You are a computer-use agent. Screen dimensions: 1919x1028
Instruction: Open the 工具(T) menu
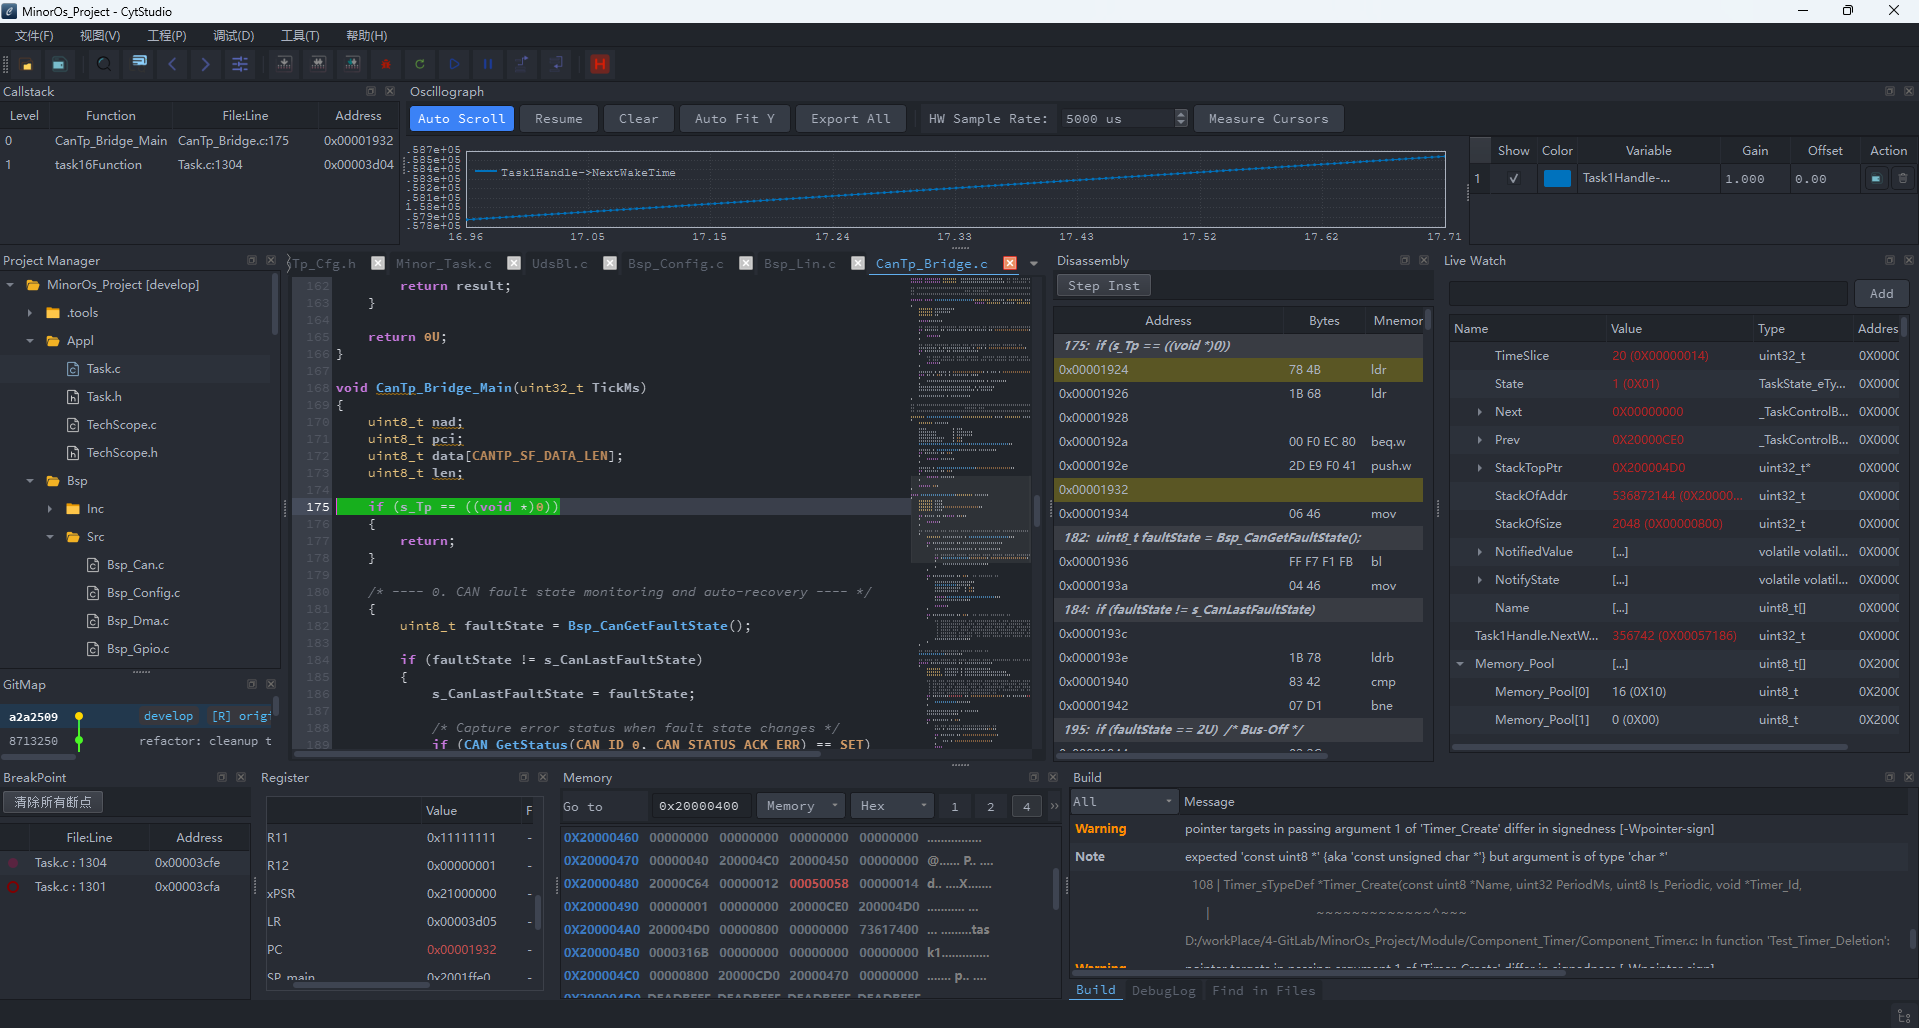click(x=300, y=35)
